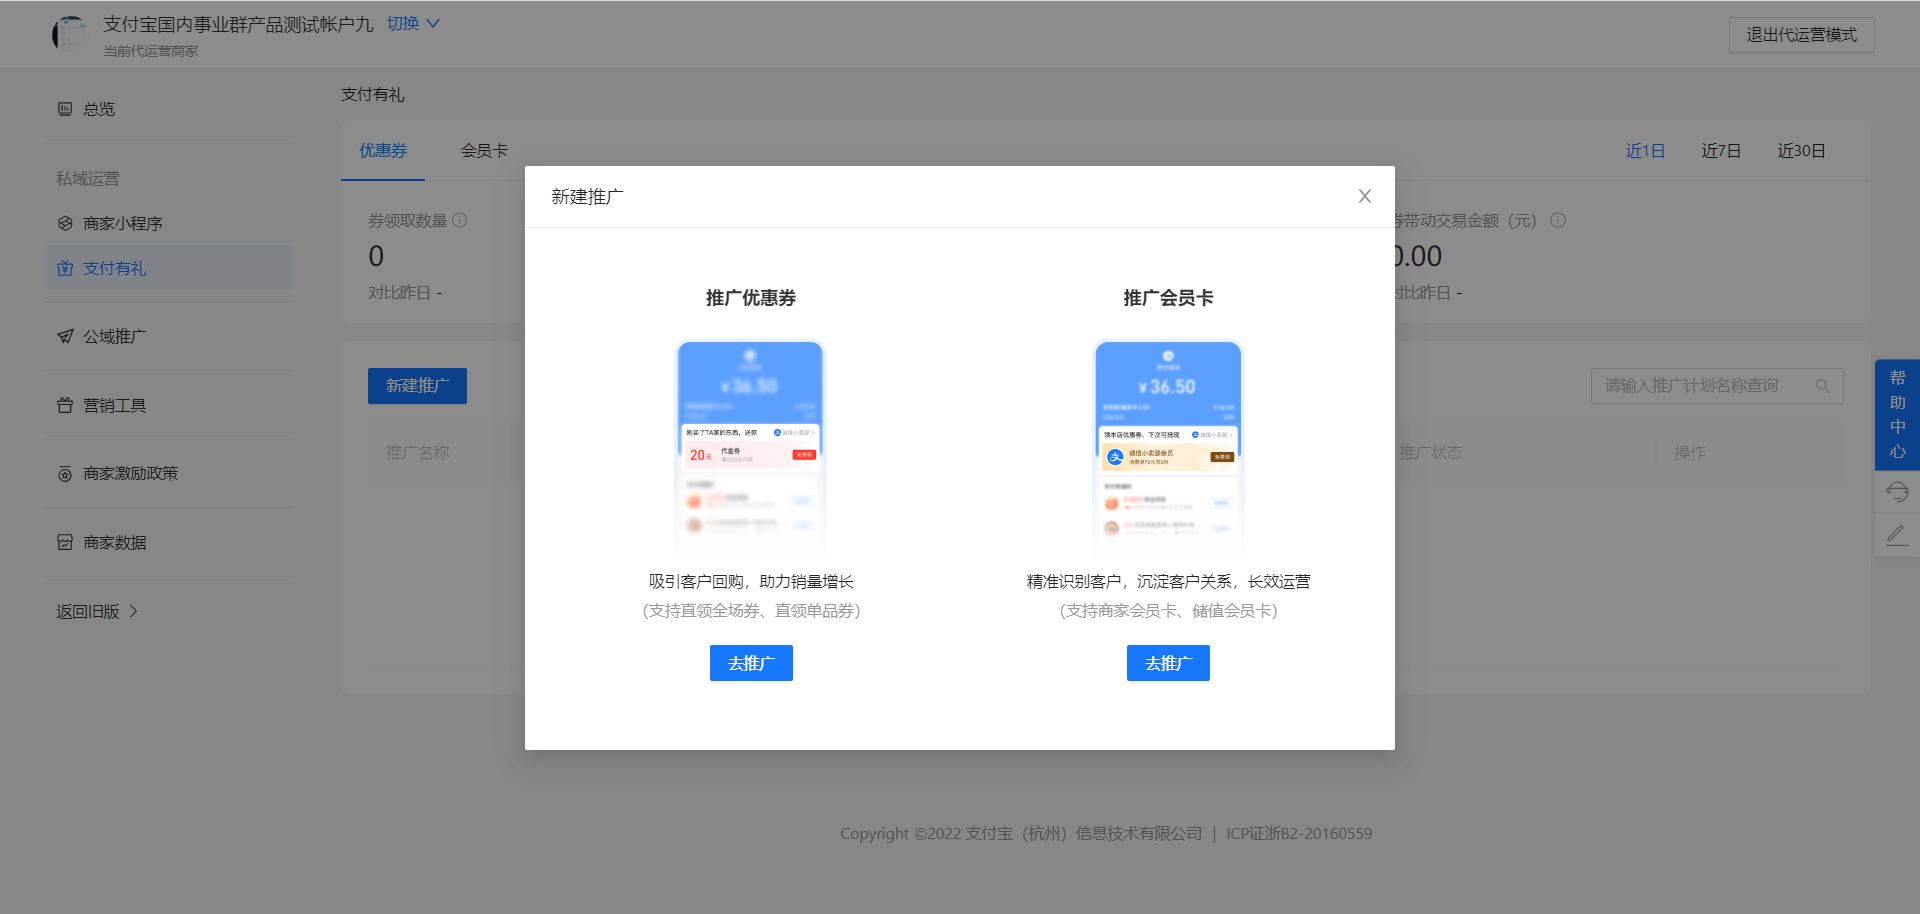Image resolution: width=1920 pixels, height=914 pixels.
Task: Open the 帮助中心 side panel
Action: tap(1897, 415)
